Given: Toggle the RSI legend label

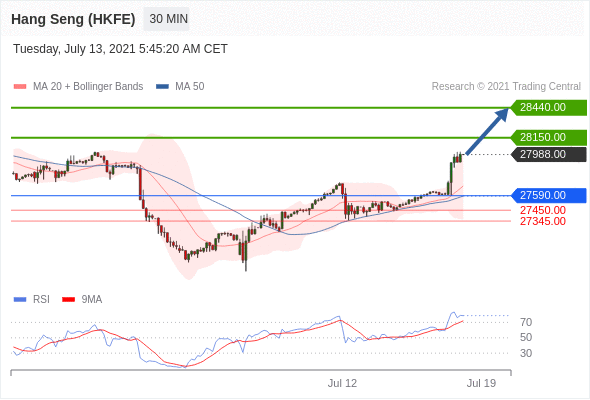Looking at the screenshot, I should click(x=41, y=300).
